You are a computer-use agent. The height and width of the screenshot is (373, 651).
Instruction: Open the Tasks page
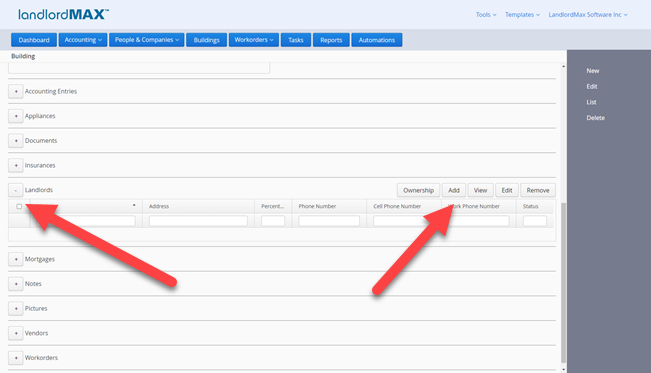[x=296, y=40]
